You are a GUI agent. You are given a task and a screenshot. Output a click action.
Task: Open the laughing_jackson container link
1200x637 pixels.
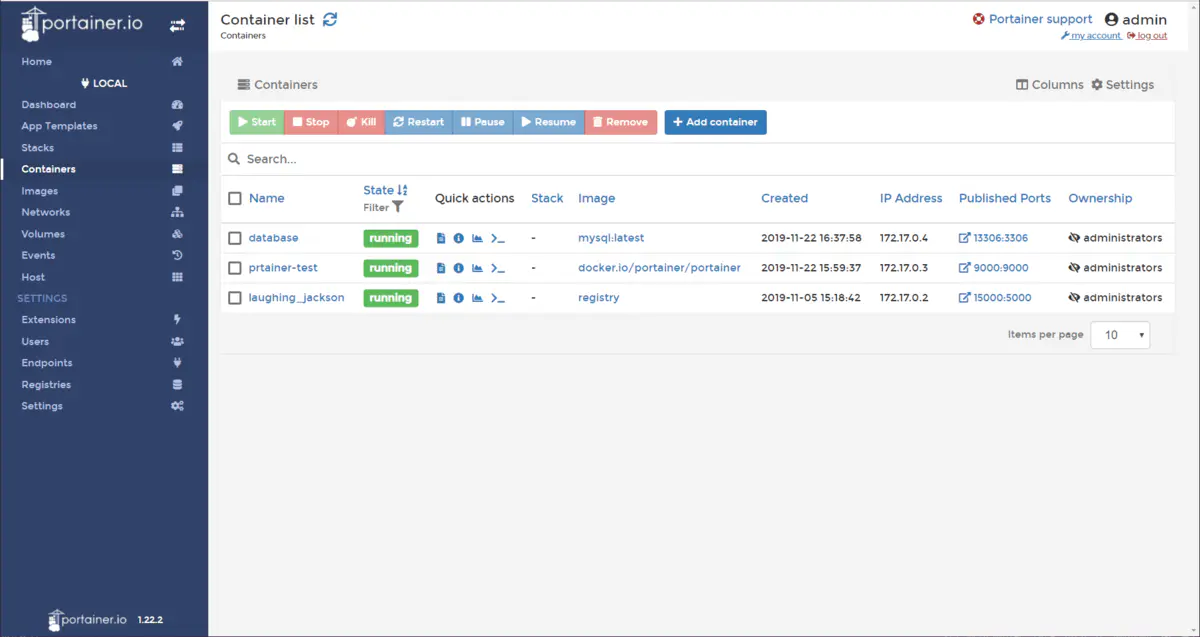click(x=296, y=298)
